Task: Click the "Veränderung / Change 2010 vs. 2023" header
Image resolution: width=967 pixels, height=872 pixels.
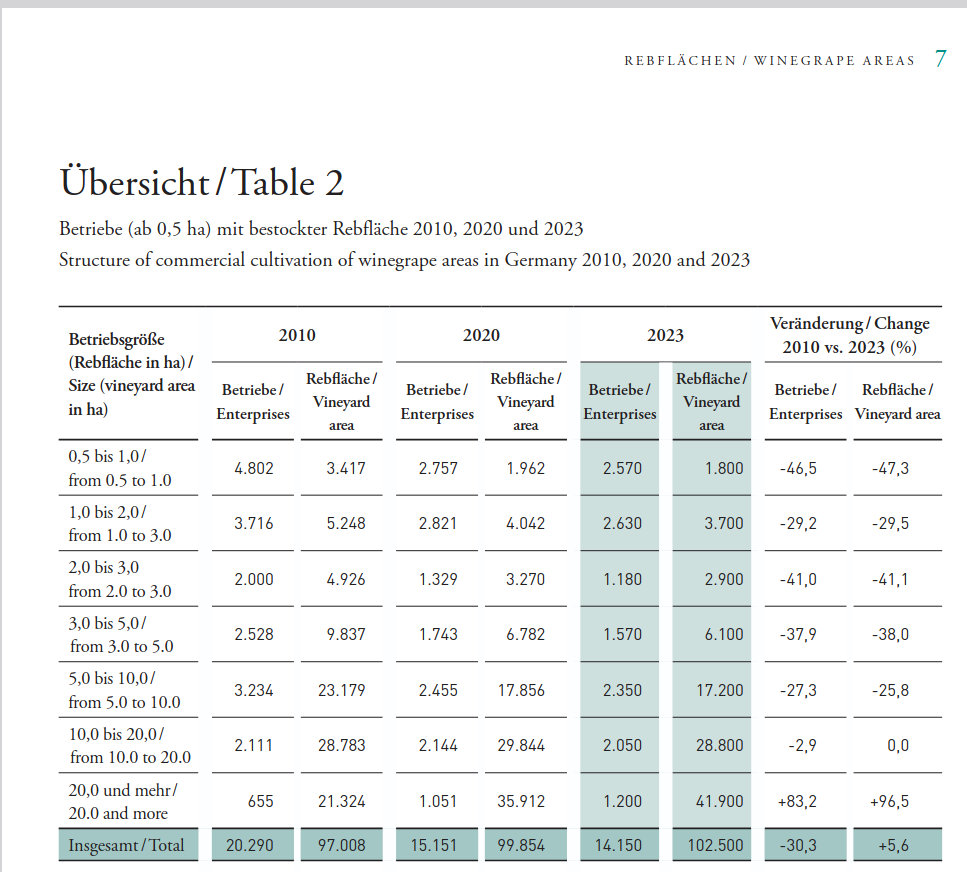Action: (x=849, y=336)
